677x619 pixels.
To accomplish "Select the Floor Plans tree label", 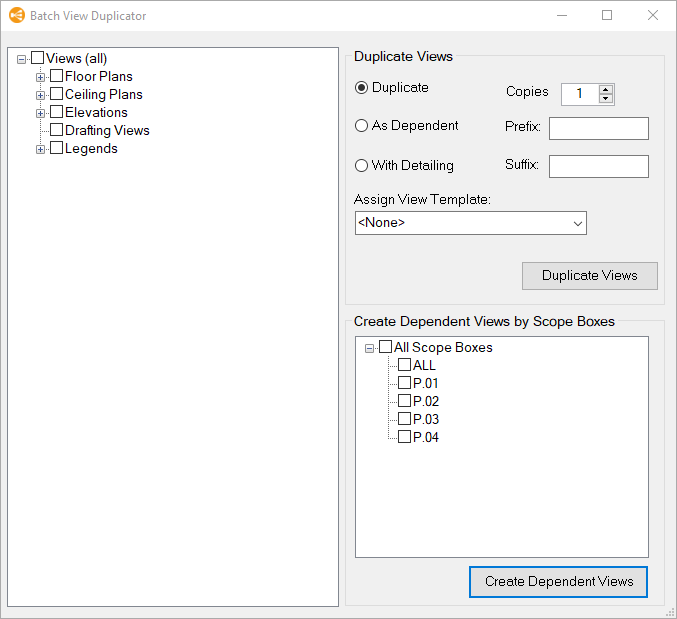I will pos(99,76).
